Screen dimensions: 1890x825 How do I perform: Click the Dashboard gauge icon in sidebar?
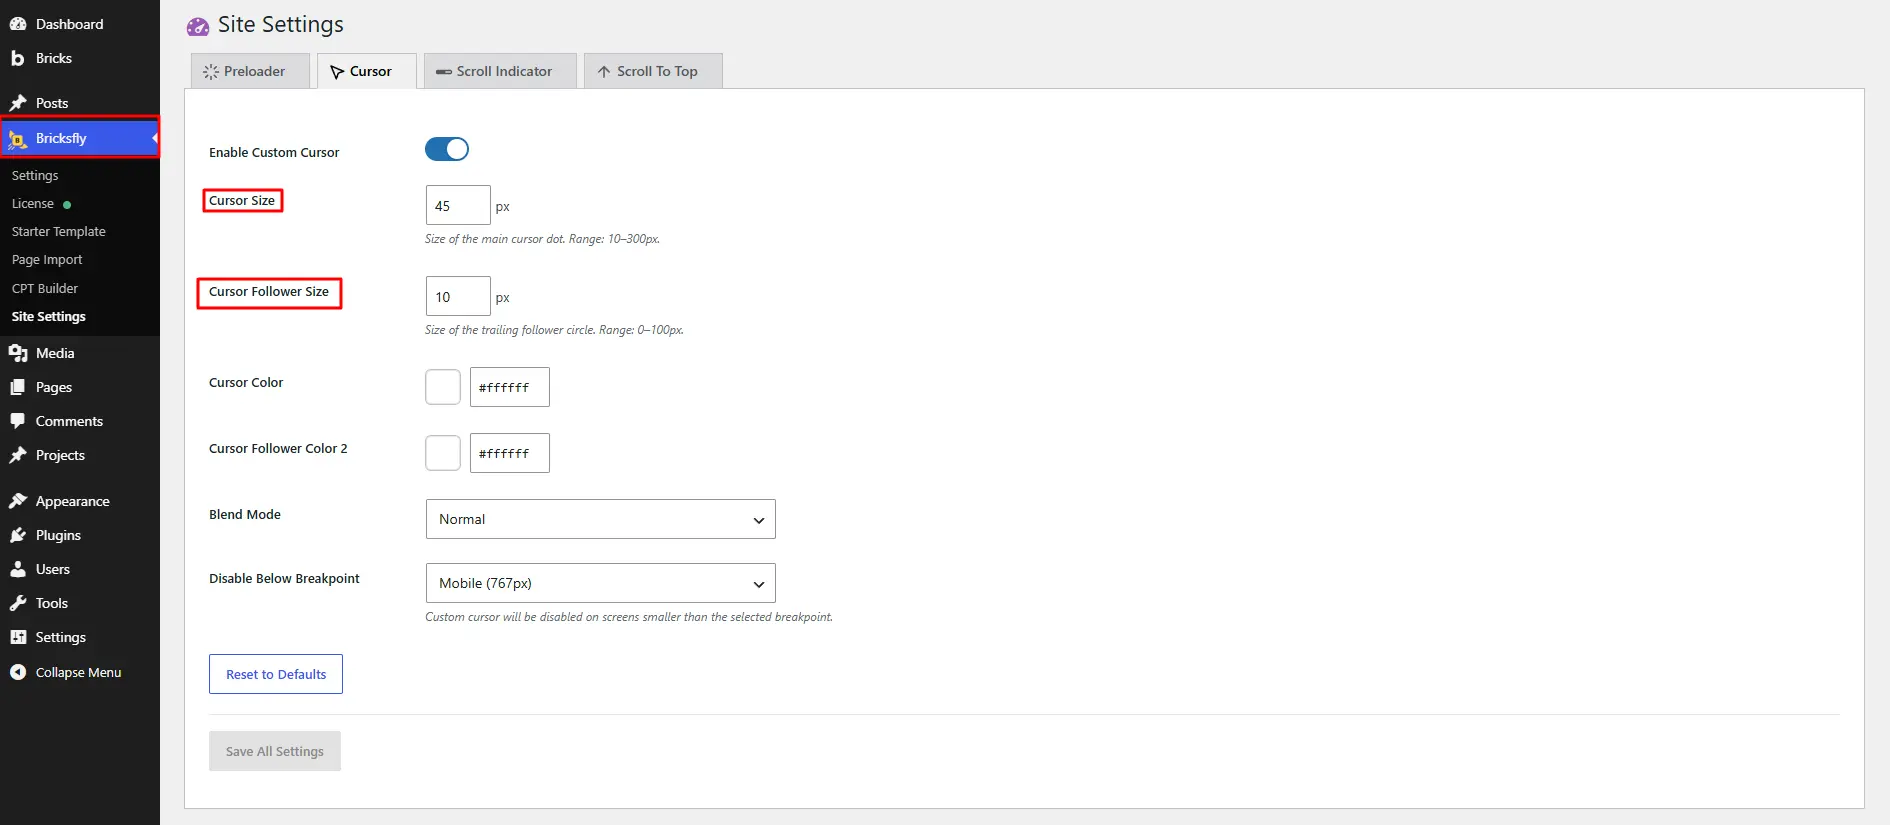pyautogui.click(x=18, y=24)
